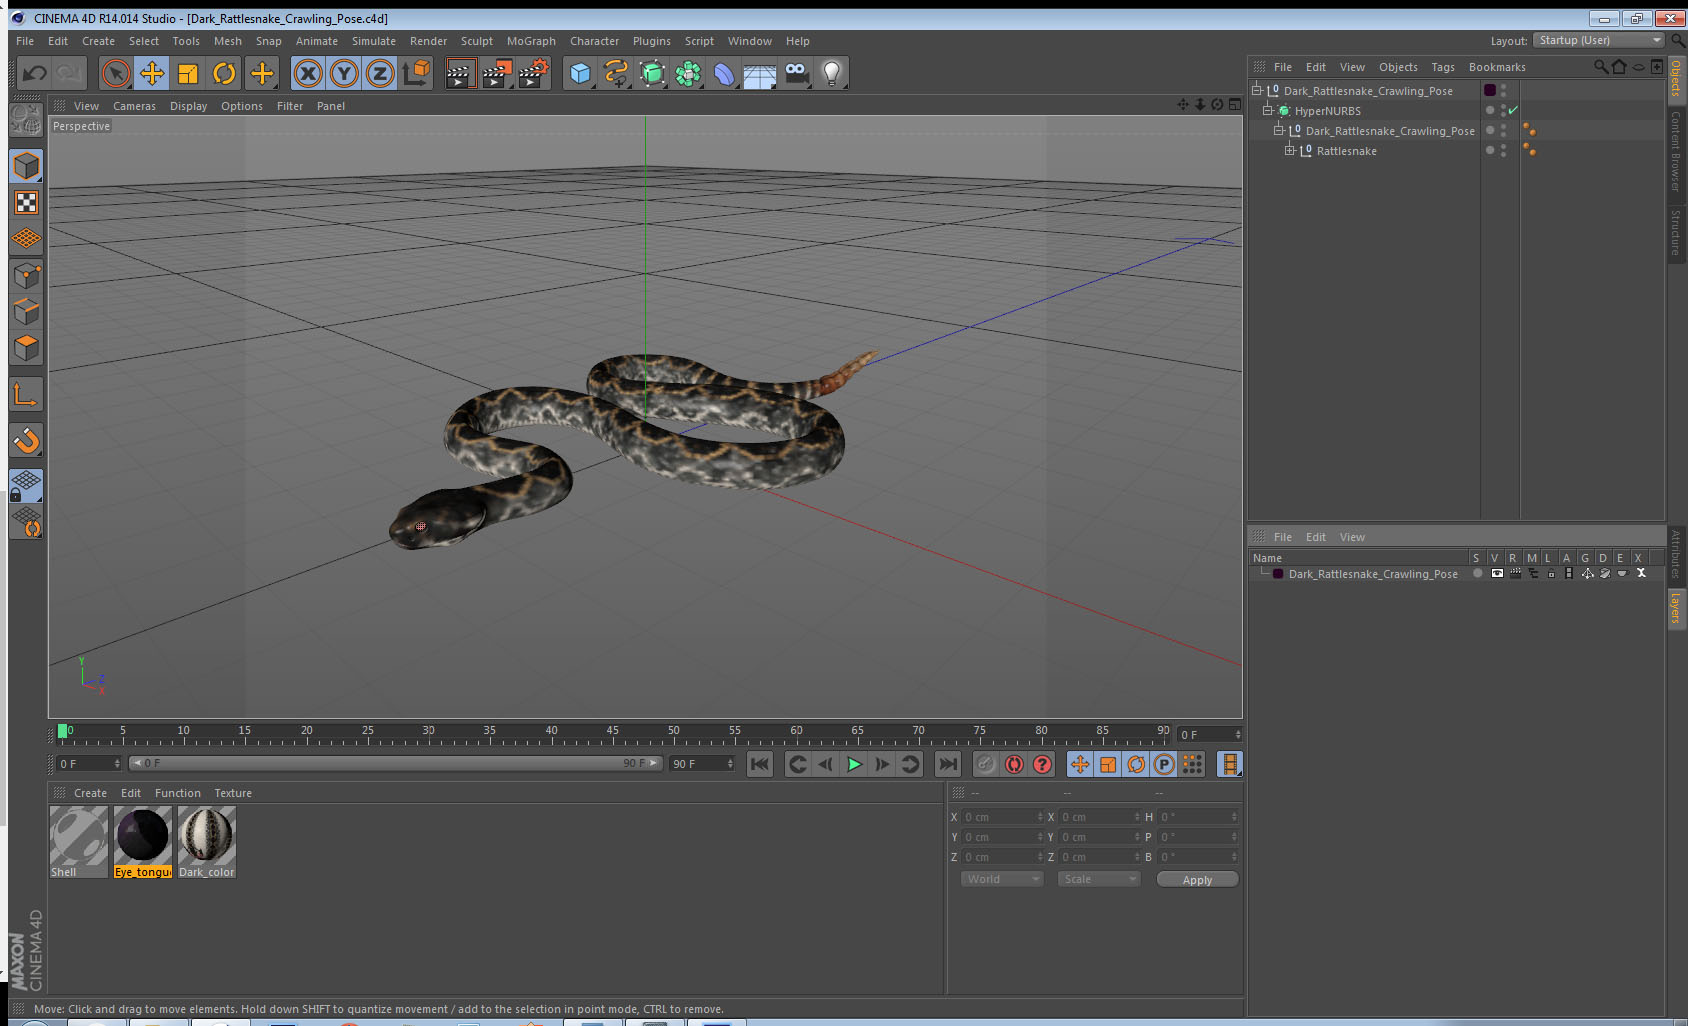Screen dimensions: 1688x1026
Task: Toggle X axis lock
Action: point(308,73)
